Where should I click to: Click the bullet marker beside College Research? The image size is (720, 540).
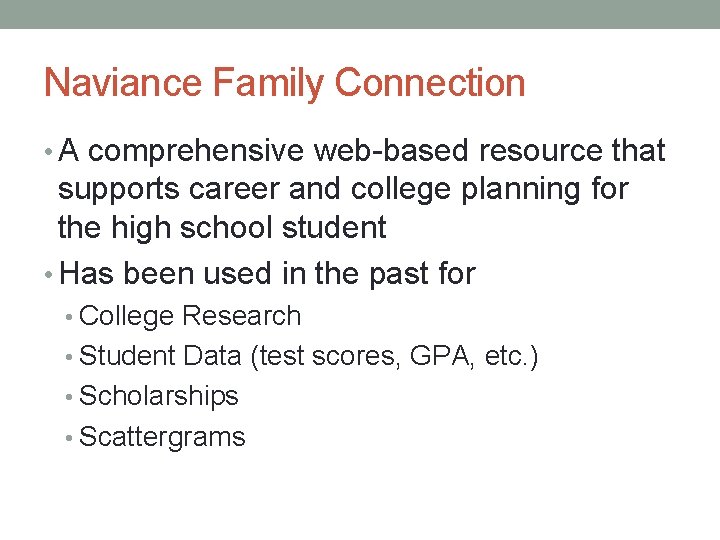70,317
